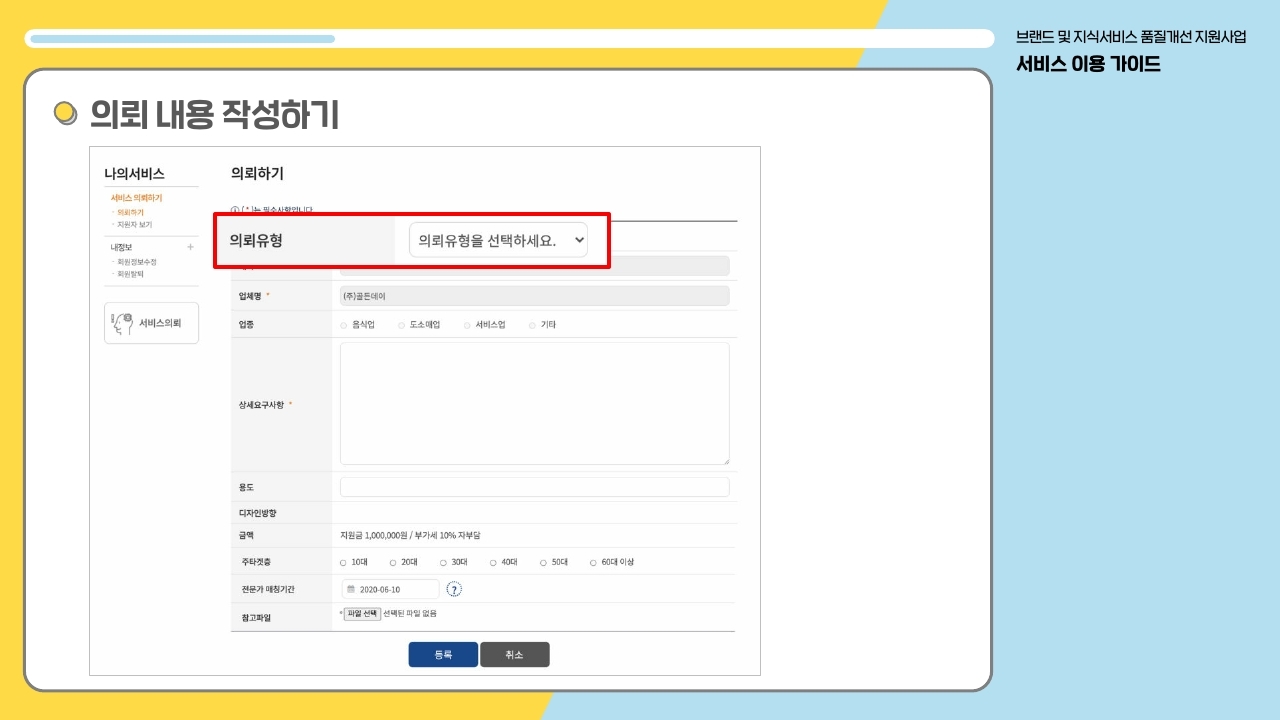Expand 내정보 with the plus icon
This screenshot has height=720, width=1280.
[190, 246]
